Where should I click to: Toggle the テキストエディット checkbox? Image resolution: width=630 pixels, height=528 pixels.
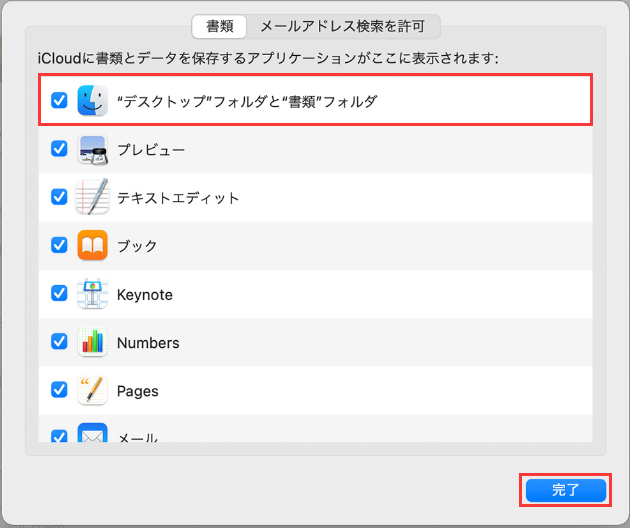(59, 197)
